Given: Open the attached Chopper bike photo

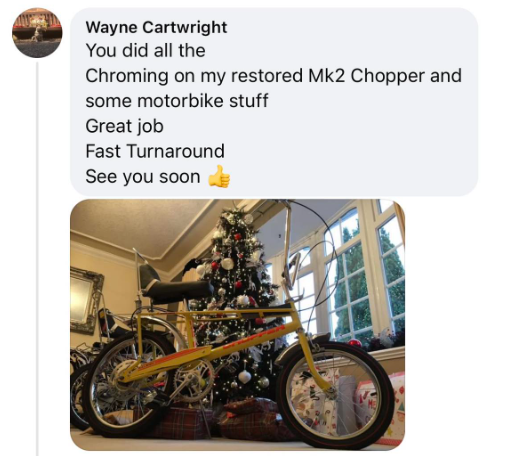Looking at the screenshot, I should pyautogui.click(x=237, y=325).
